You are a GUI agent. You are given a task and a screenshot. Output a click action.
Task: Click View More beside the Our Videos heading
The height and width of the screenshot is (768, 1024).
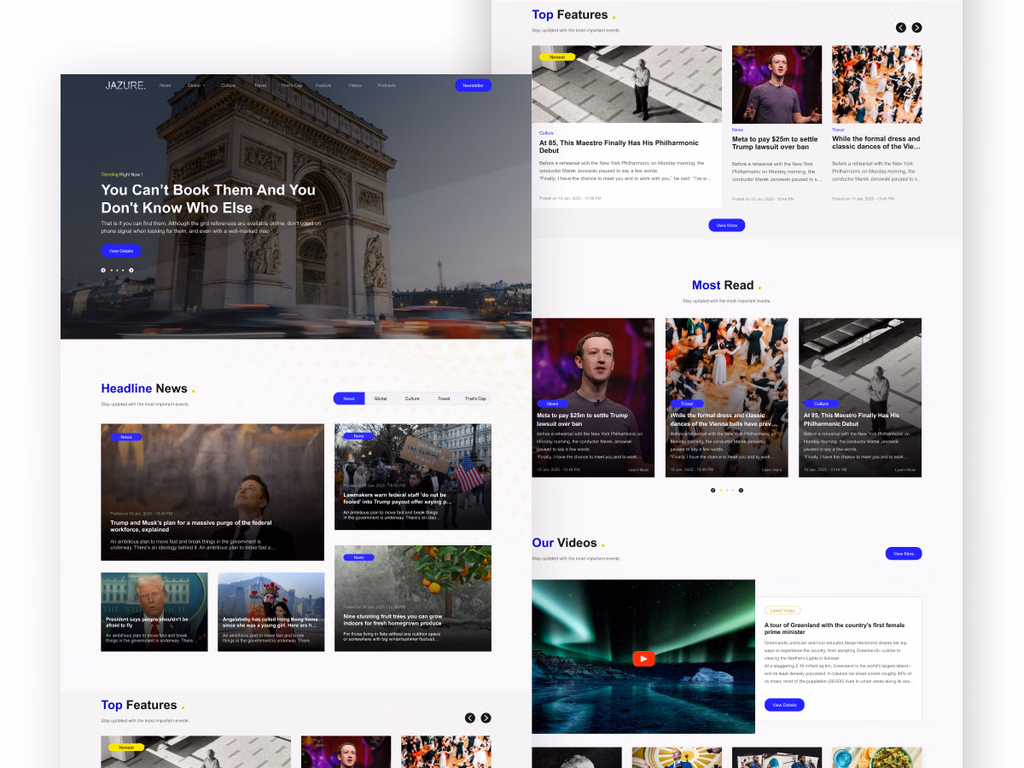(903, 553)
